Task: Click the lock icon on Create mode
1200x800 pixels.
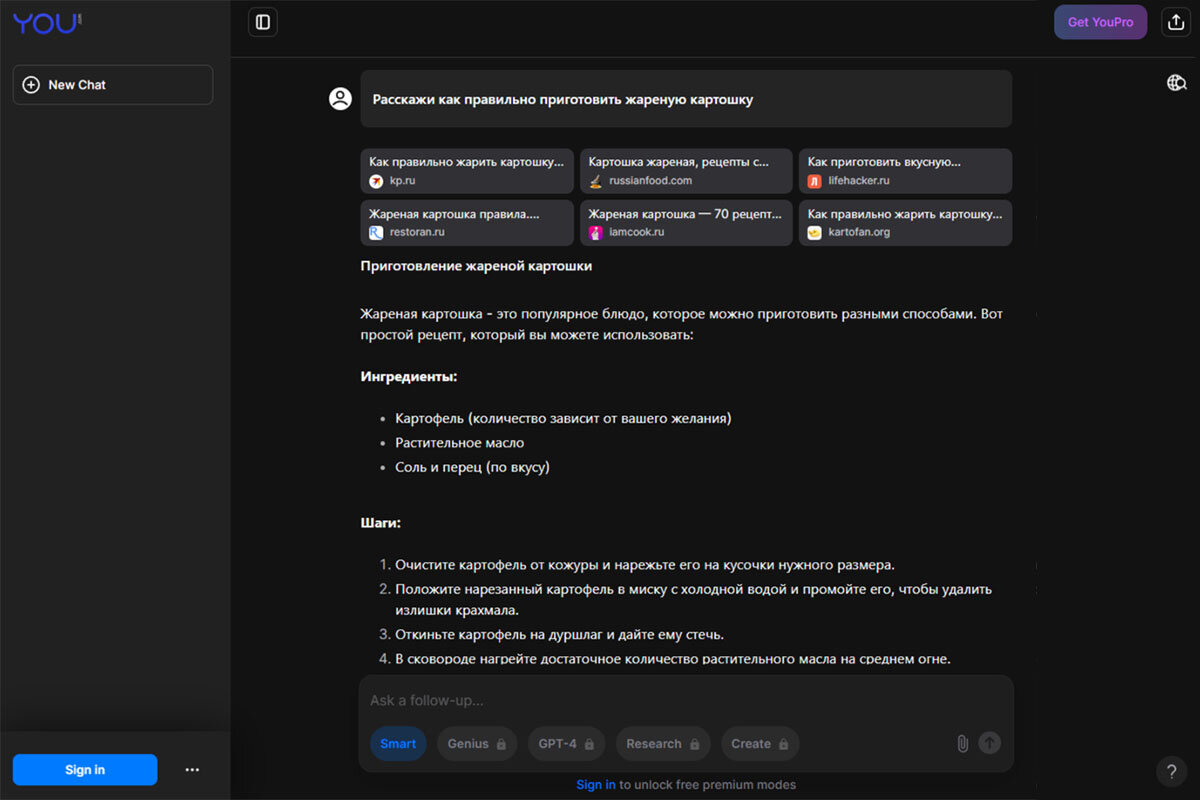Action: [x=783, y=744]
